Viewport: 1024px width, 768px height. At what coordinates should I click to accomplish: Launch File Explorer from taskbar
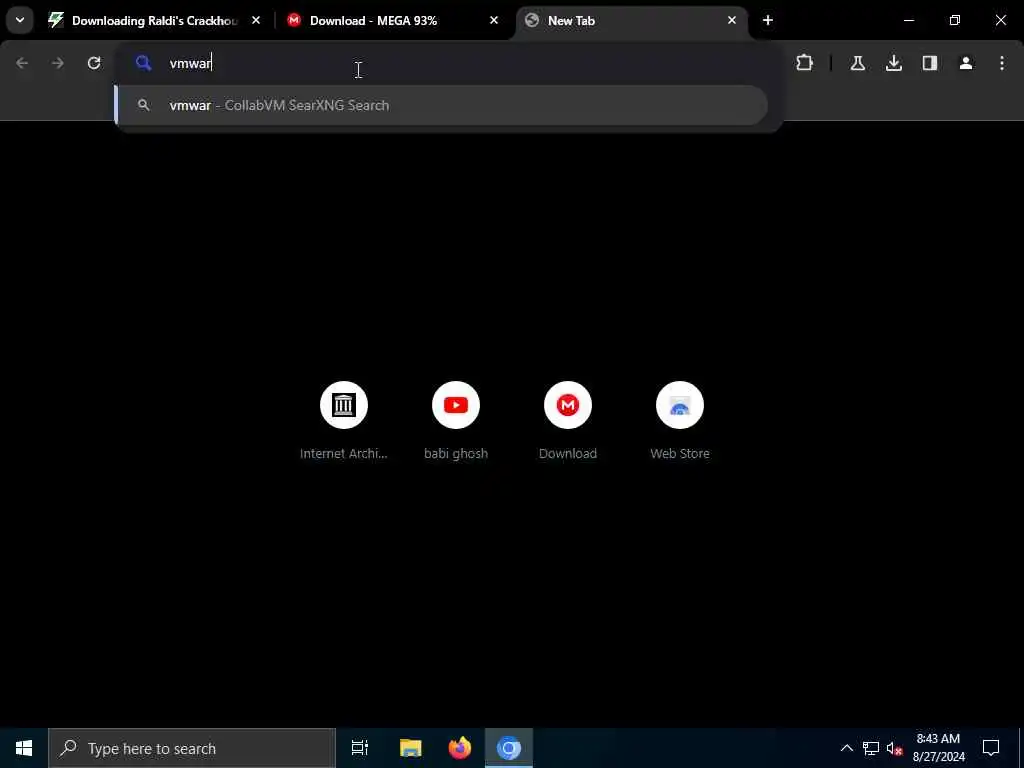[x=411, y=748]
